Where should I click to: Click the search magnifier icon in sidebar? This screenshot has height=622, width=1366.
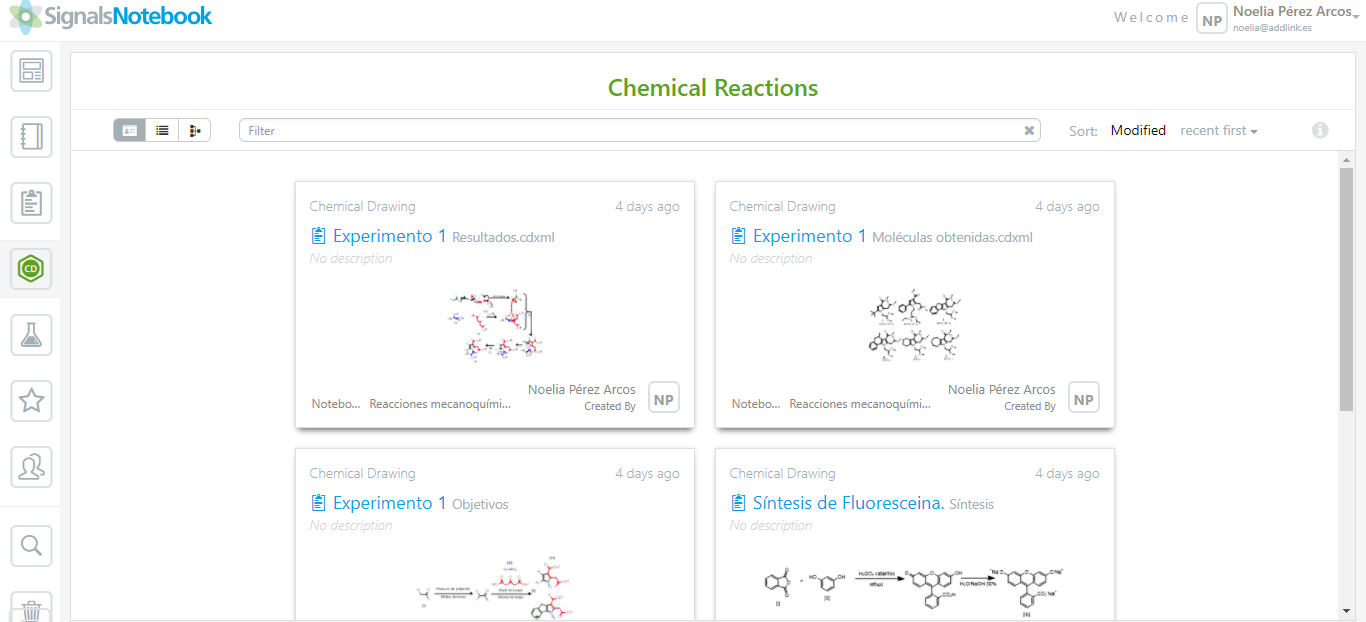tap(31, 545)
